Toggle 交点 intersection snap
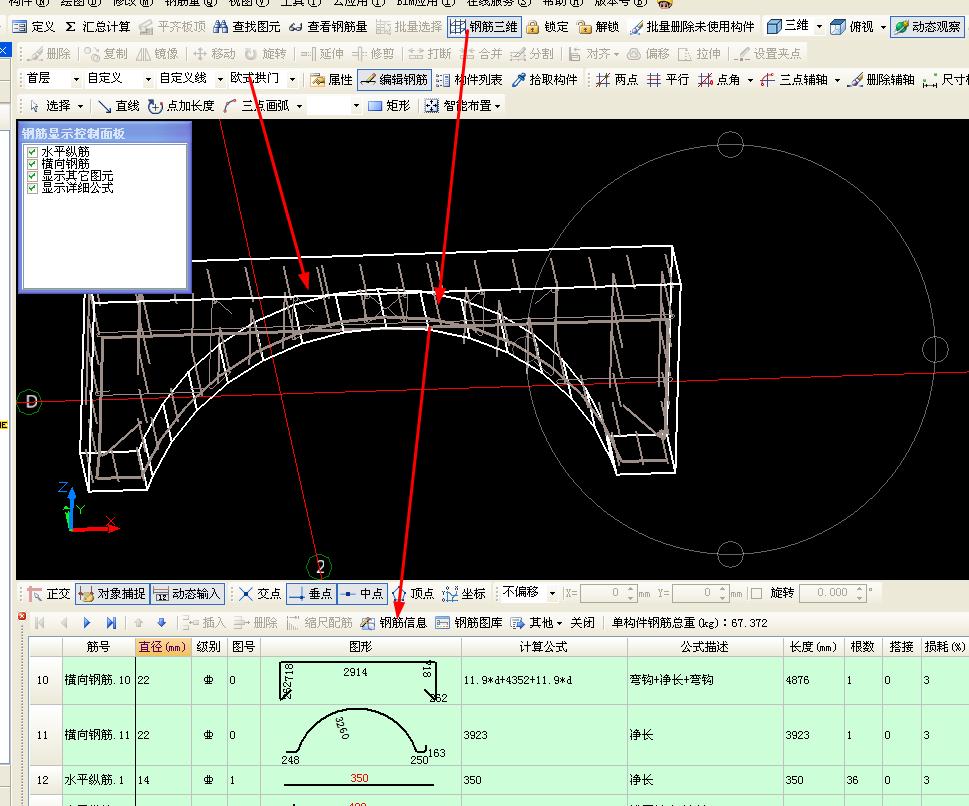969x806 pixels. (260, 593)
